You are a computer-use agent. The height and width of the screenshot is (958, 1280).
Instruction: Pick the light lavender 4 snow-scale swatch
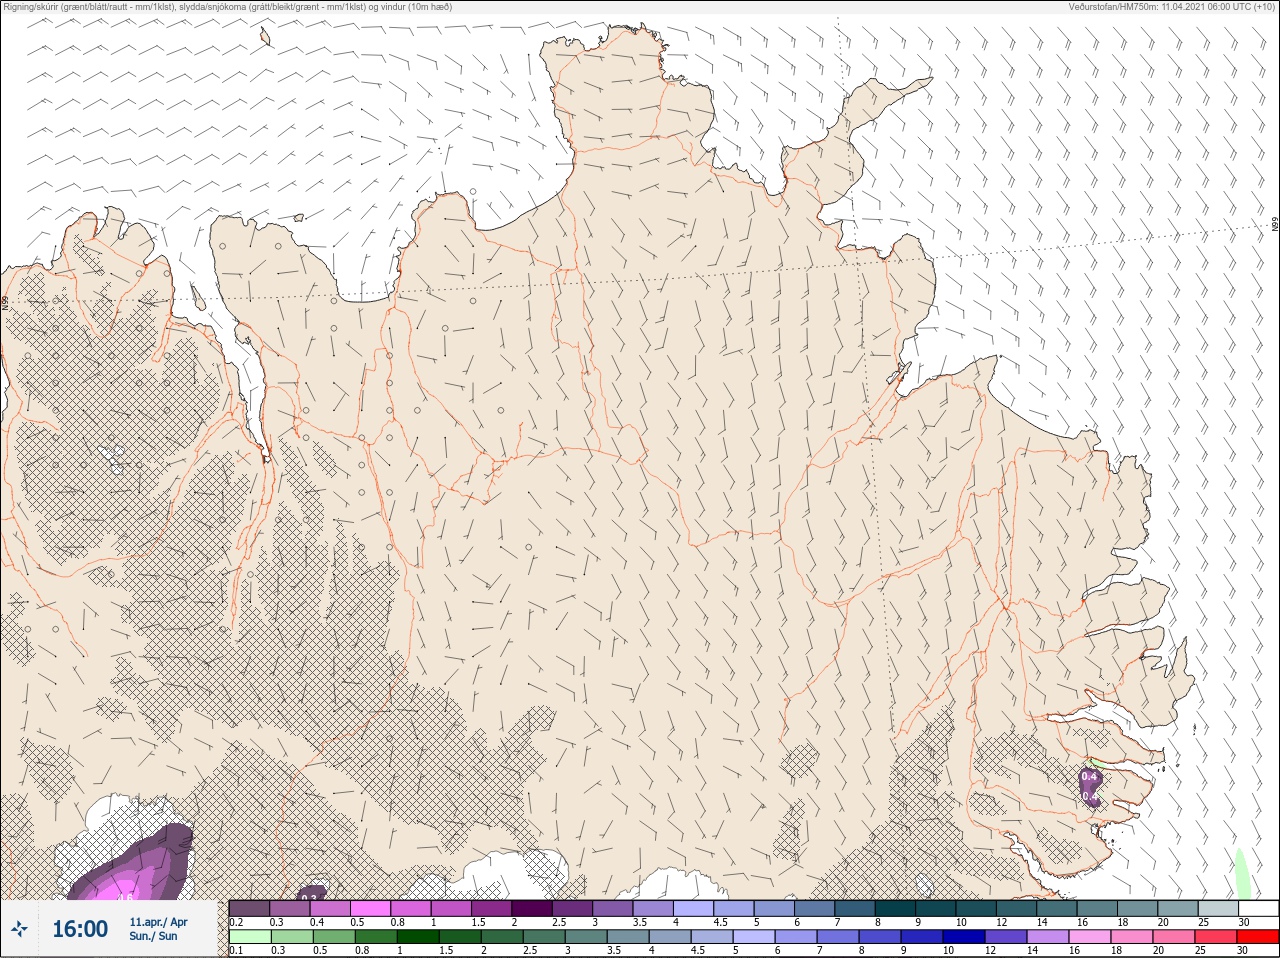coord(694,908)
